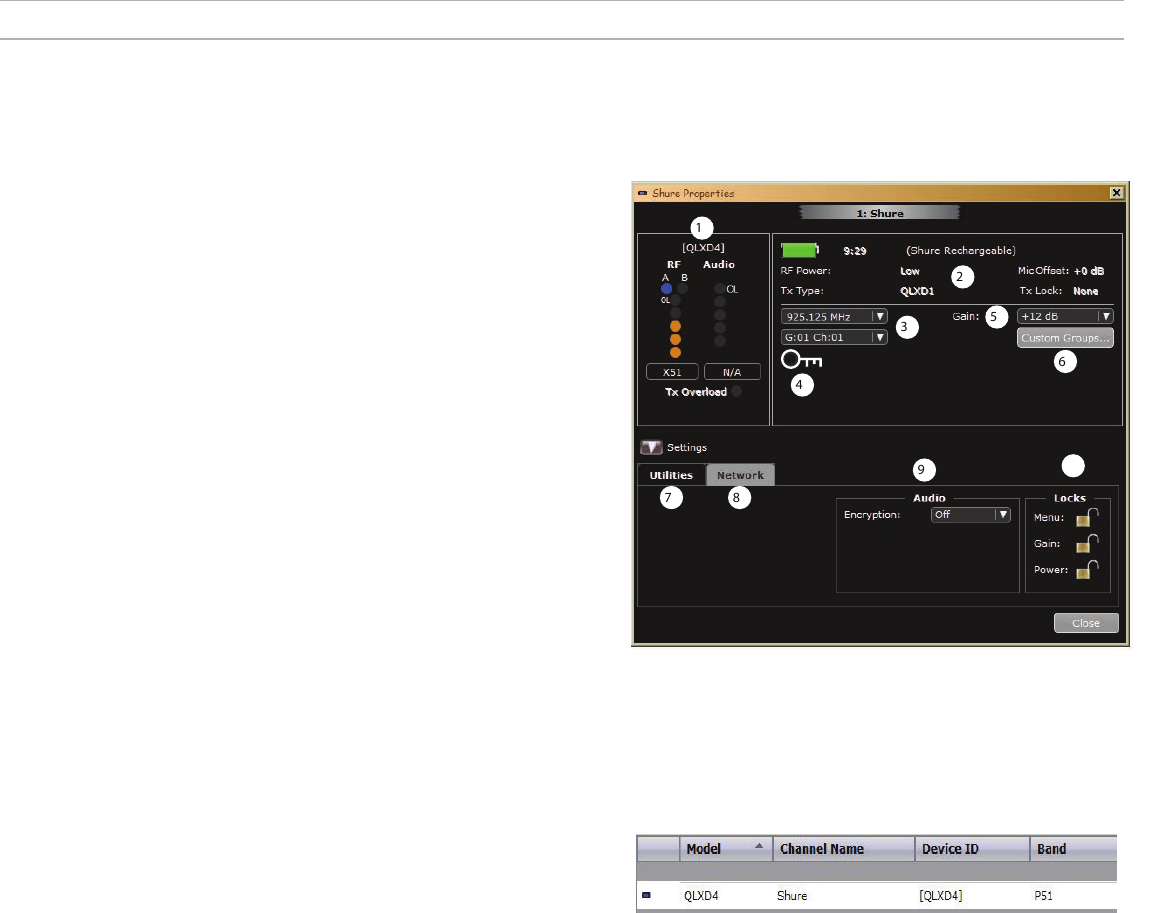The image size is (1150, 913).
Task: Switch to the Network tab
Action: [x=740, y=475]
